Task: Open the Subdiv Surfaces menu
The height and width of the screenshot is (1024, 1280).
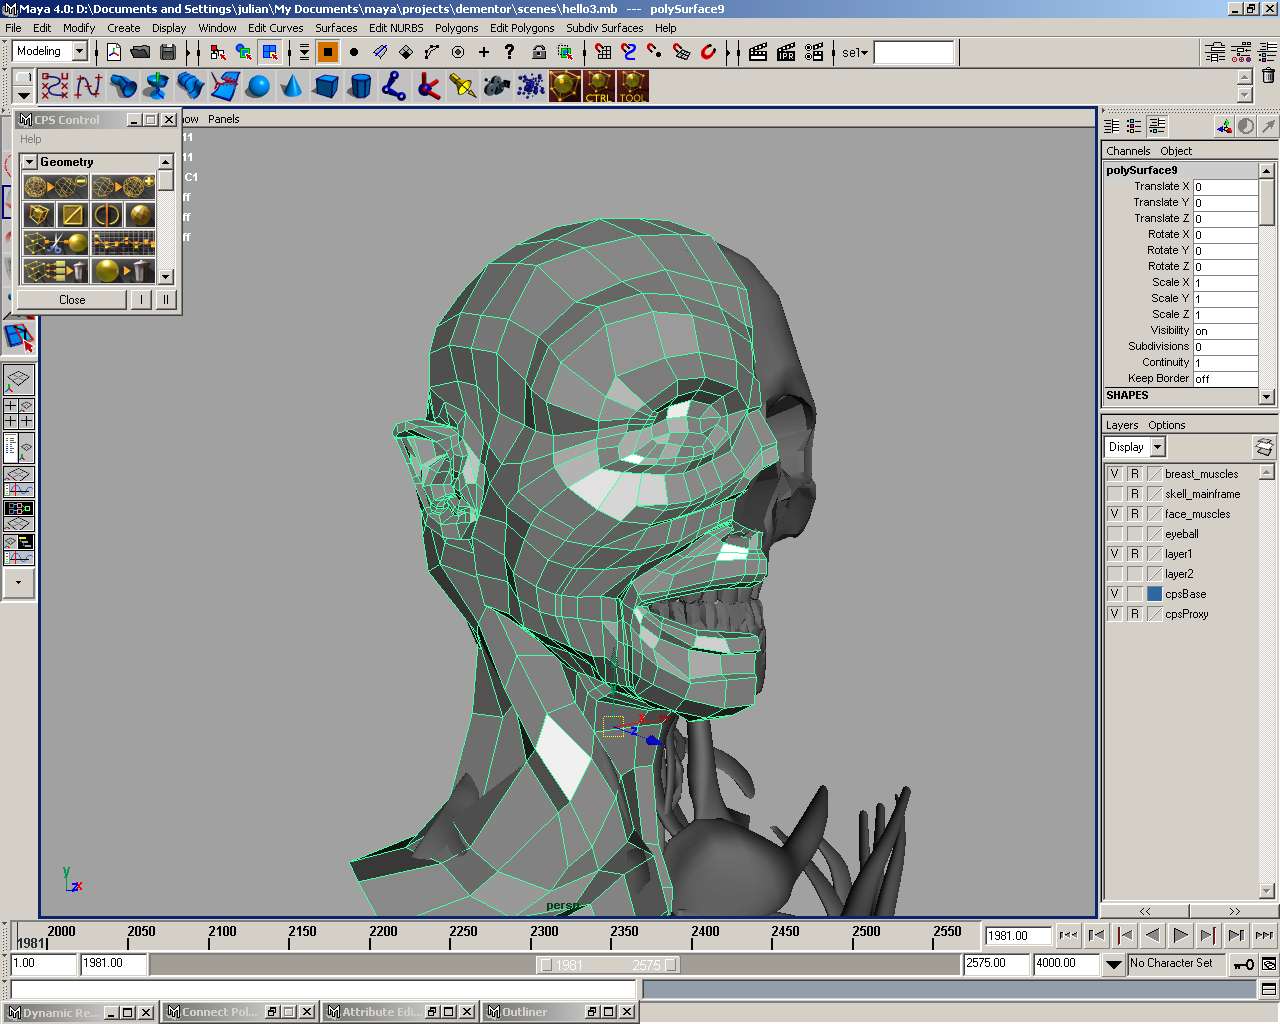Action: pyautogui.click(x=604, y=28)
